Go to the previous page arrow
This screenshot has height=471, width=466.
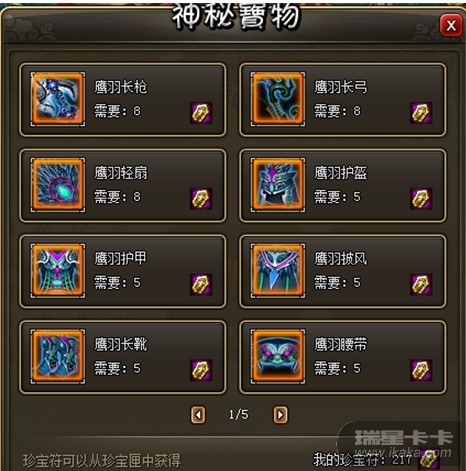coord(198,415)
